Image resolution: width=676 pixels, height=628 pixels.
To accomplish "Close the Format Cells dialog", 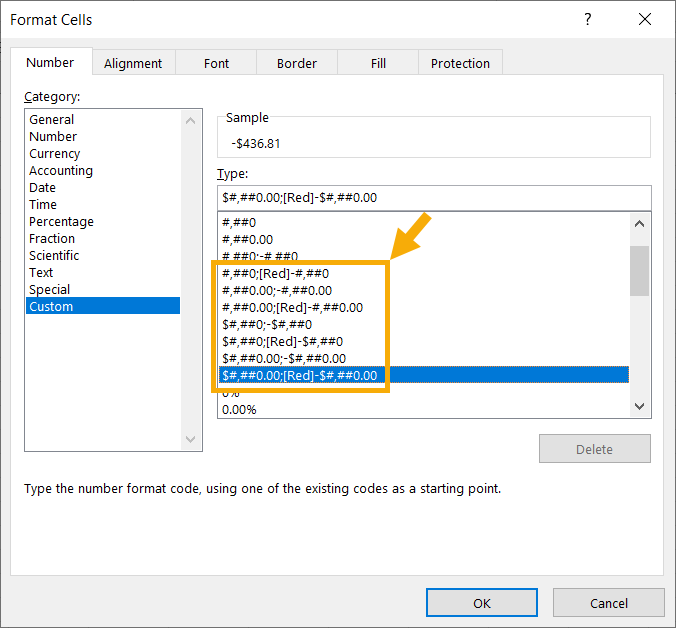I will tap(643, 20).
